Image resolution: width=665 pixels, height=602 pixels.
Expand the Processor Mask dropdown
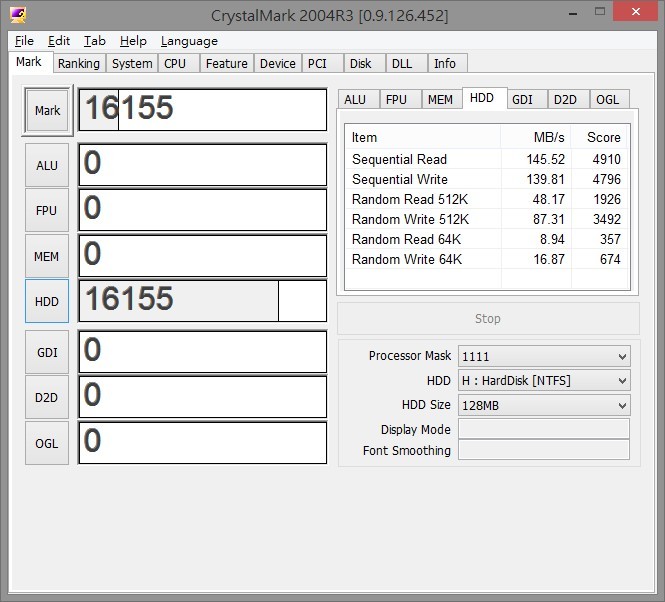543,357
